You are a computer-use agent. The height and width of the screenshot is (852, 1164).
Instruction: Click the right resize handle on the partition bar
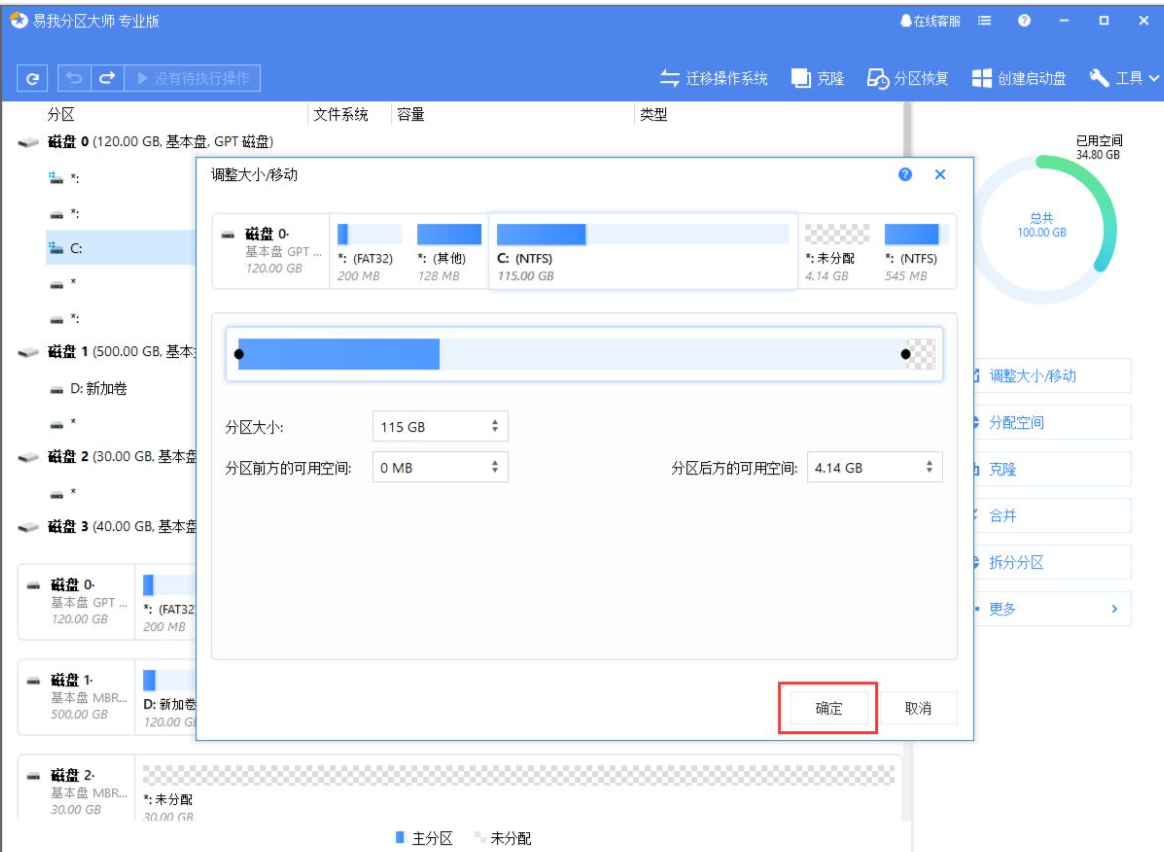[906, 354]
